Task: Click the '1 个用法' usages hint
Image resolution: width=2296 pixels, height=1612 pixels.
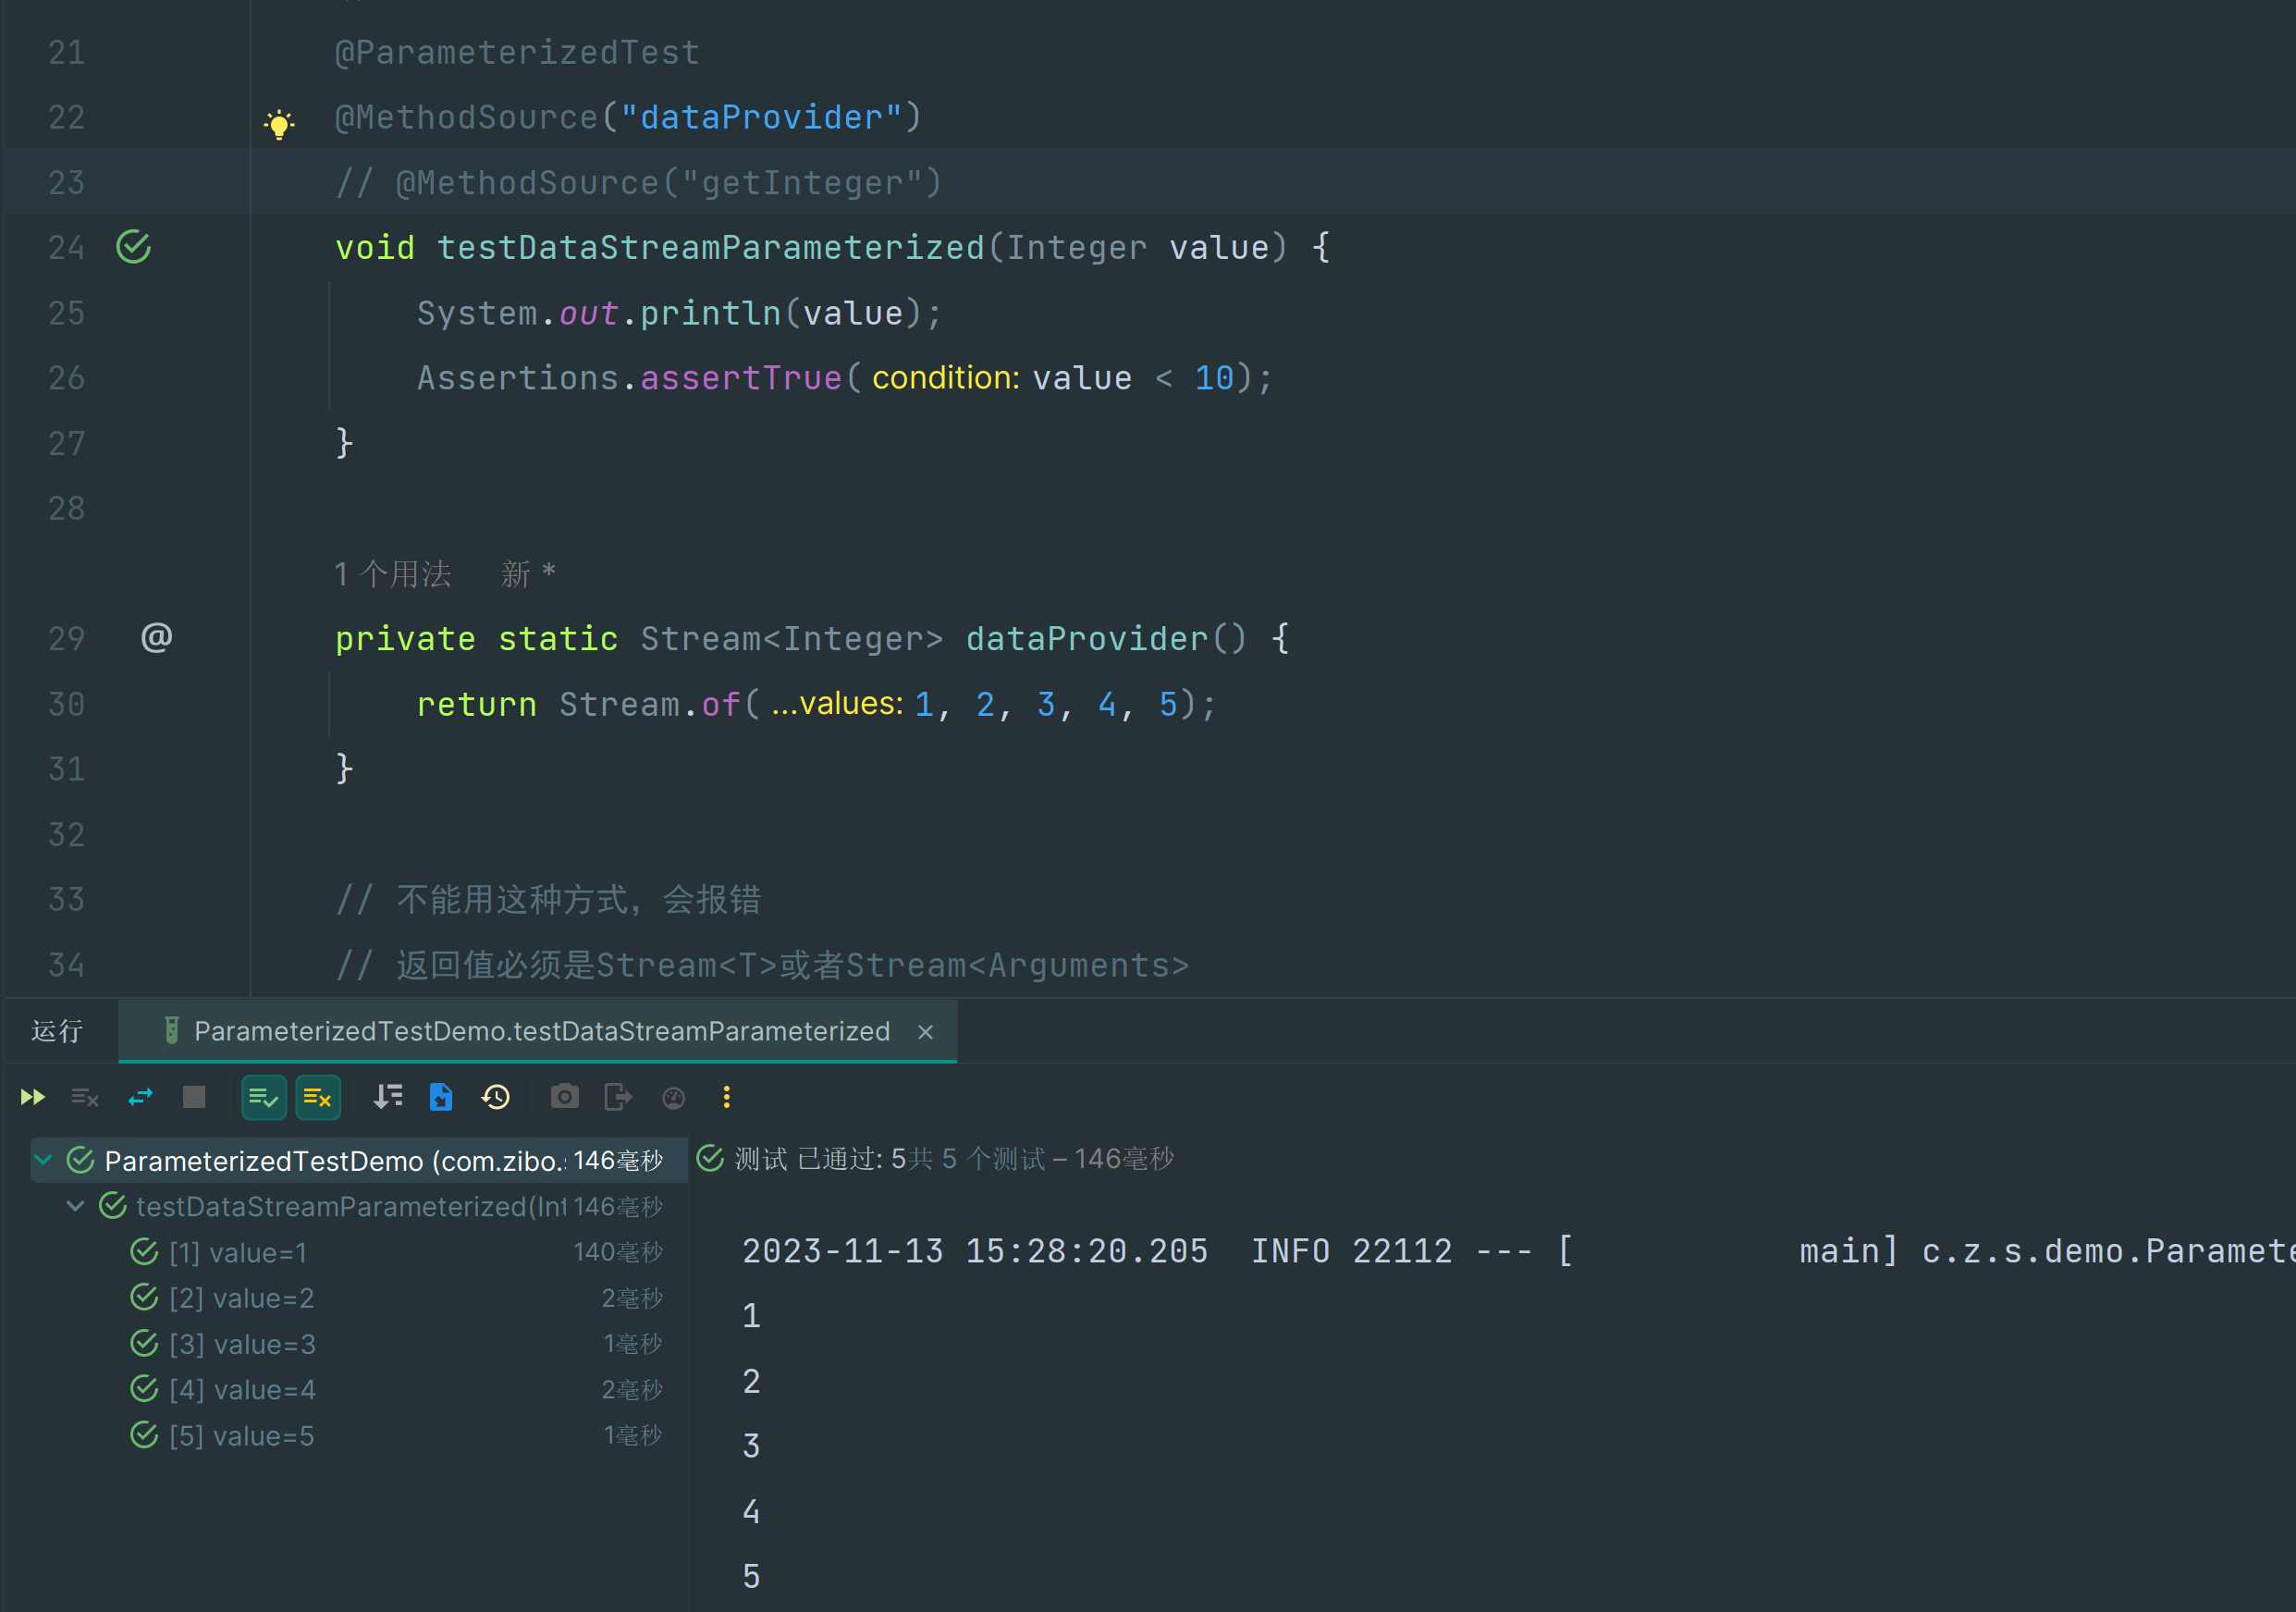Action: pyautogui.click(x=393, y=574)
